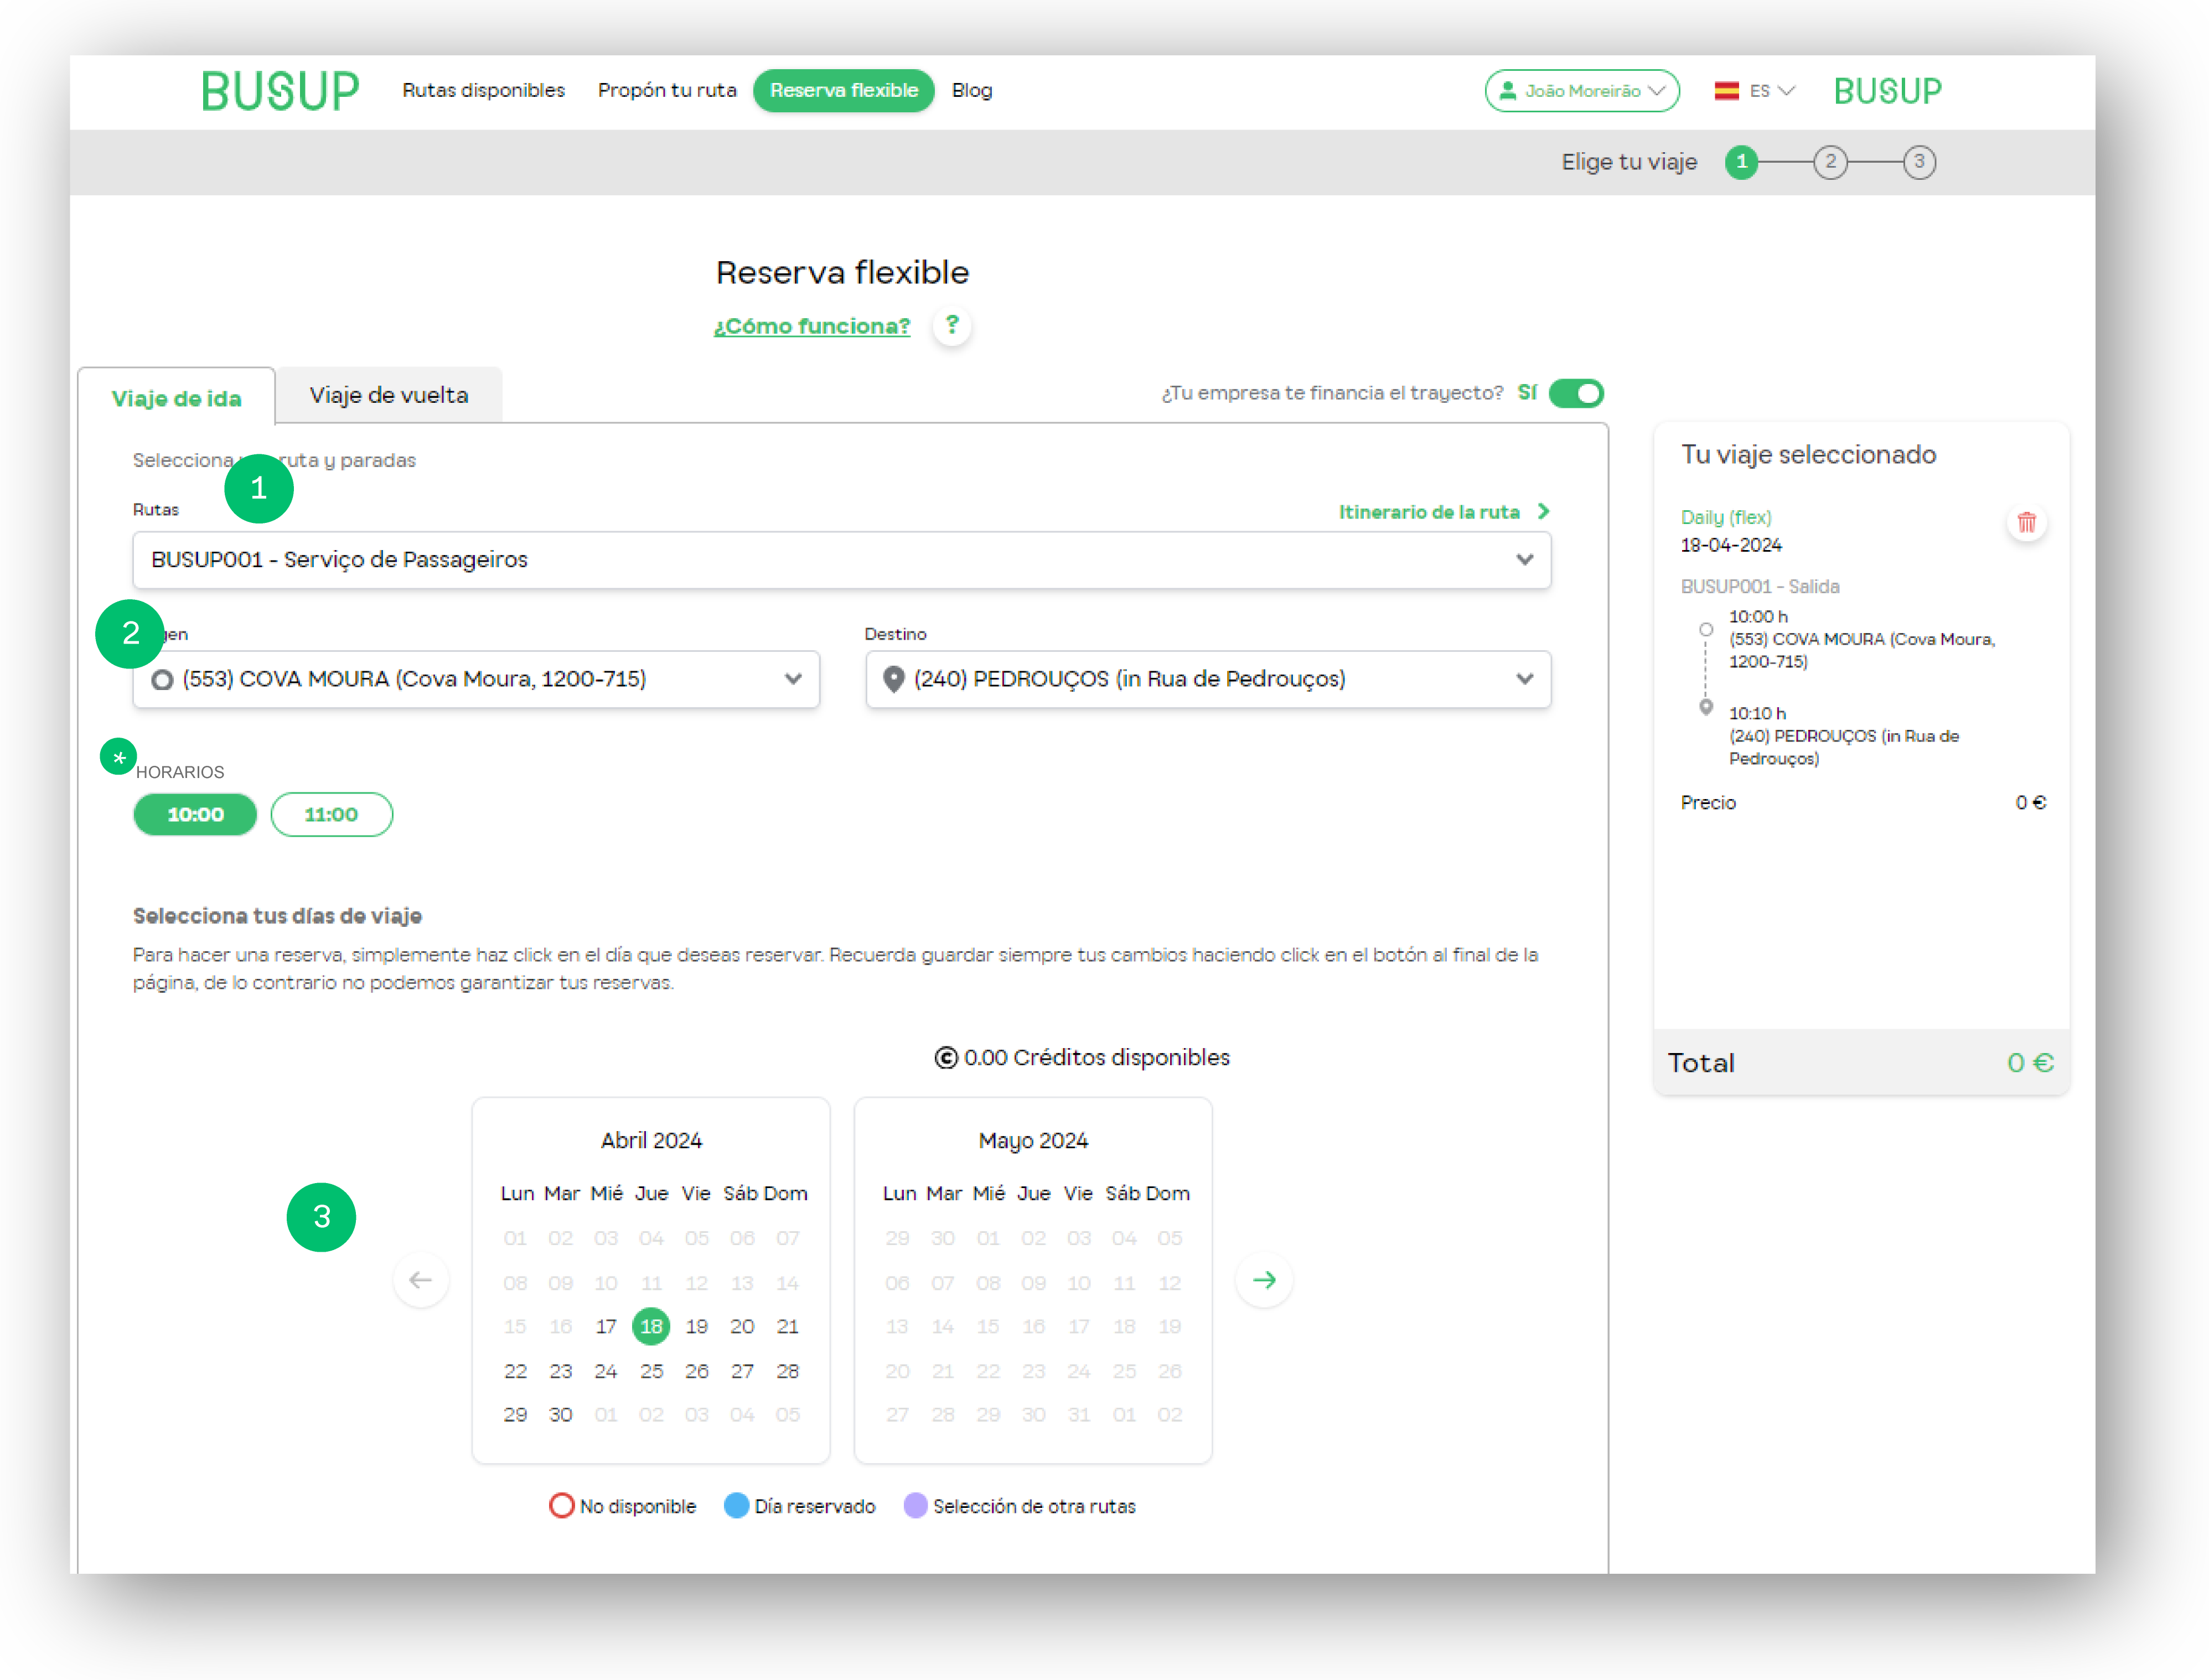Select April 24 in the calendar

point(605,1371)
